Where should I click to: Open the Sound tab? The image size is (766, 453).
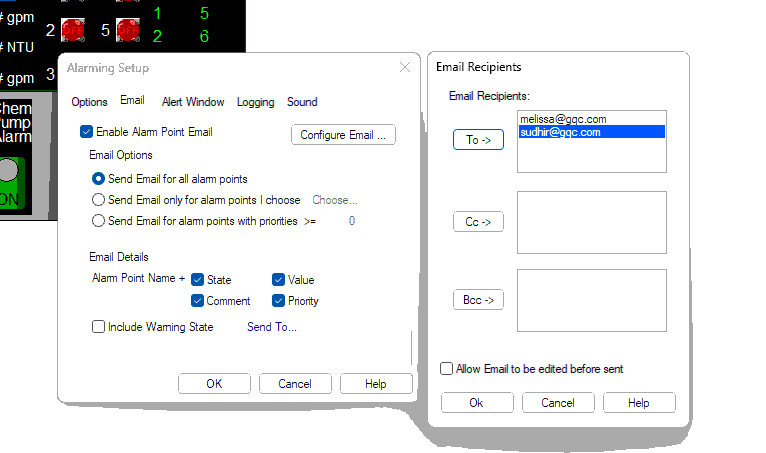click(302, 102)
